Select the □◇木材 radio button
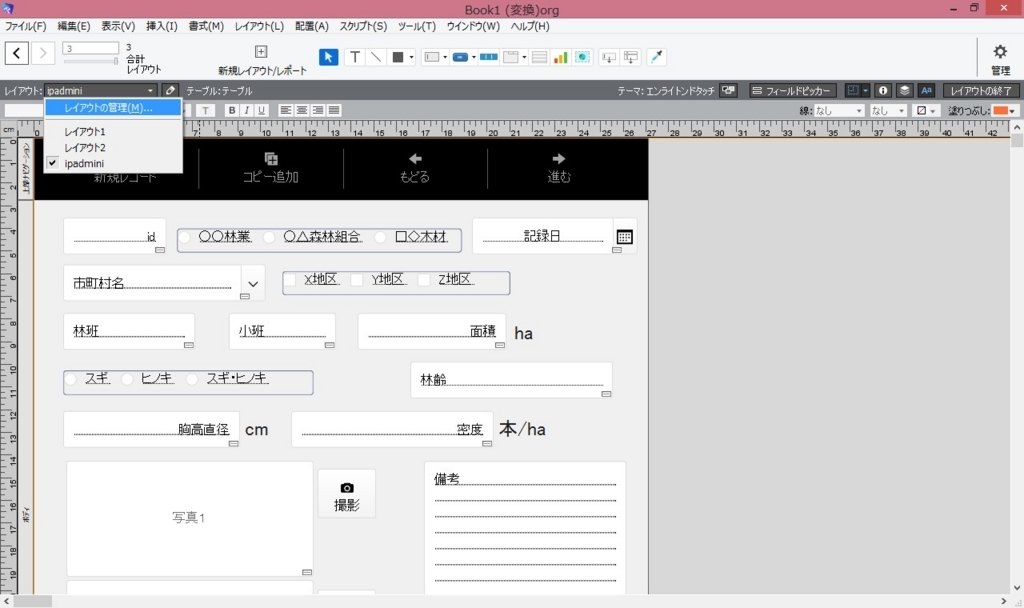 pos(380,238)
